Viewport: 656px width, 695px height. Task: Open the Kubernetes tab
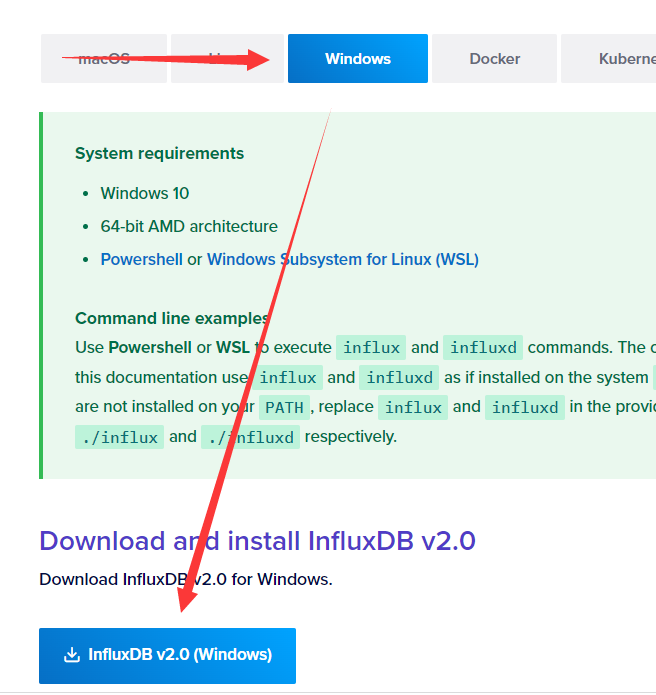tap(609, 59)
